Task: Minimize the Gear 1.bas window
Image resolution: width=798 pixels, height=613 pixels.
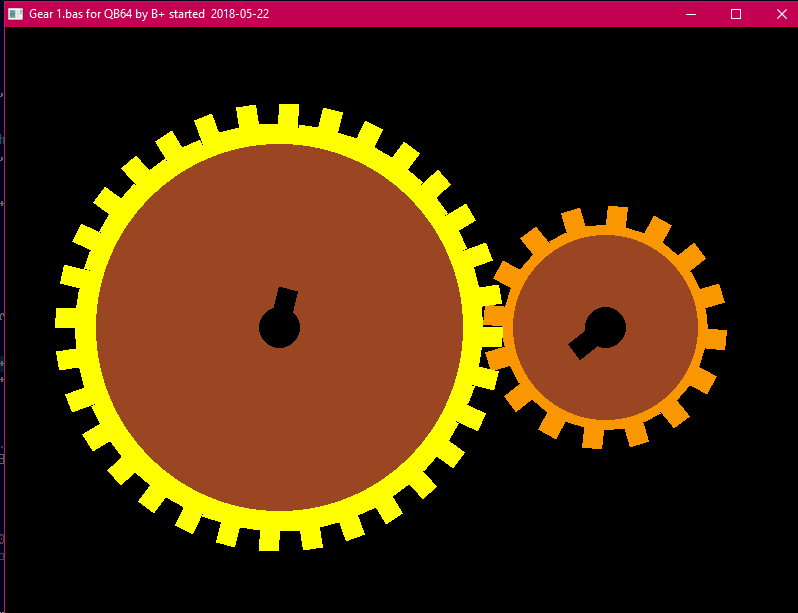Action: point(690,14)
